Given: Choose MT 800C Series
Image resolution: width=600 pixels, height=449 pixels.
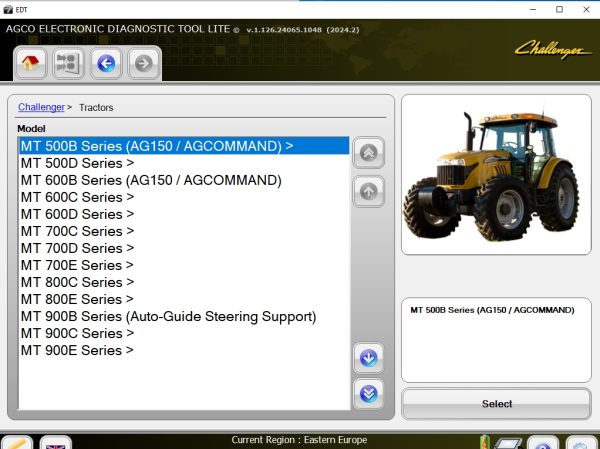Looking at the screenshot, I should click(x=184, y=282).
